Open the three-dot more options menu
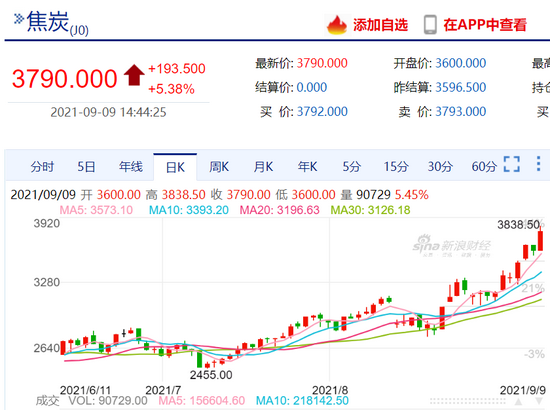 538,164
